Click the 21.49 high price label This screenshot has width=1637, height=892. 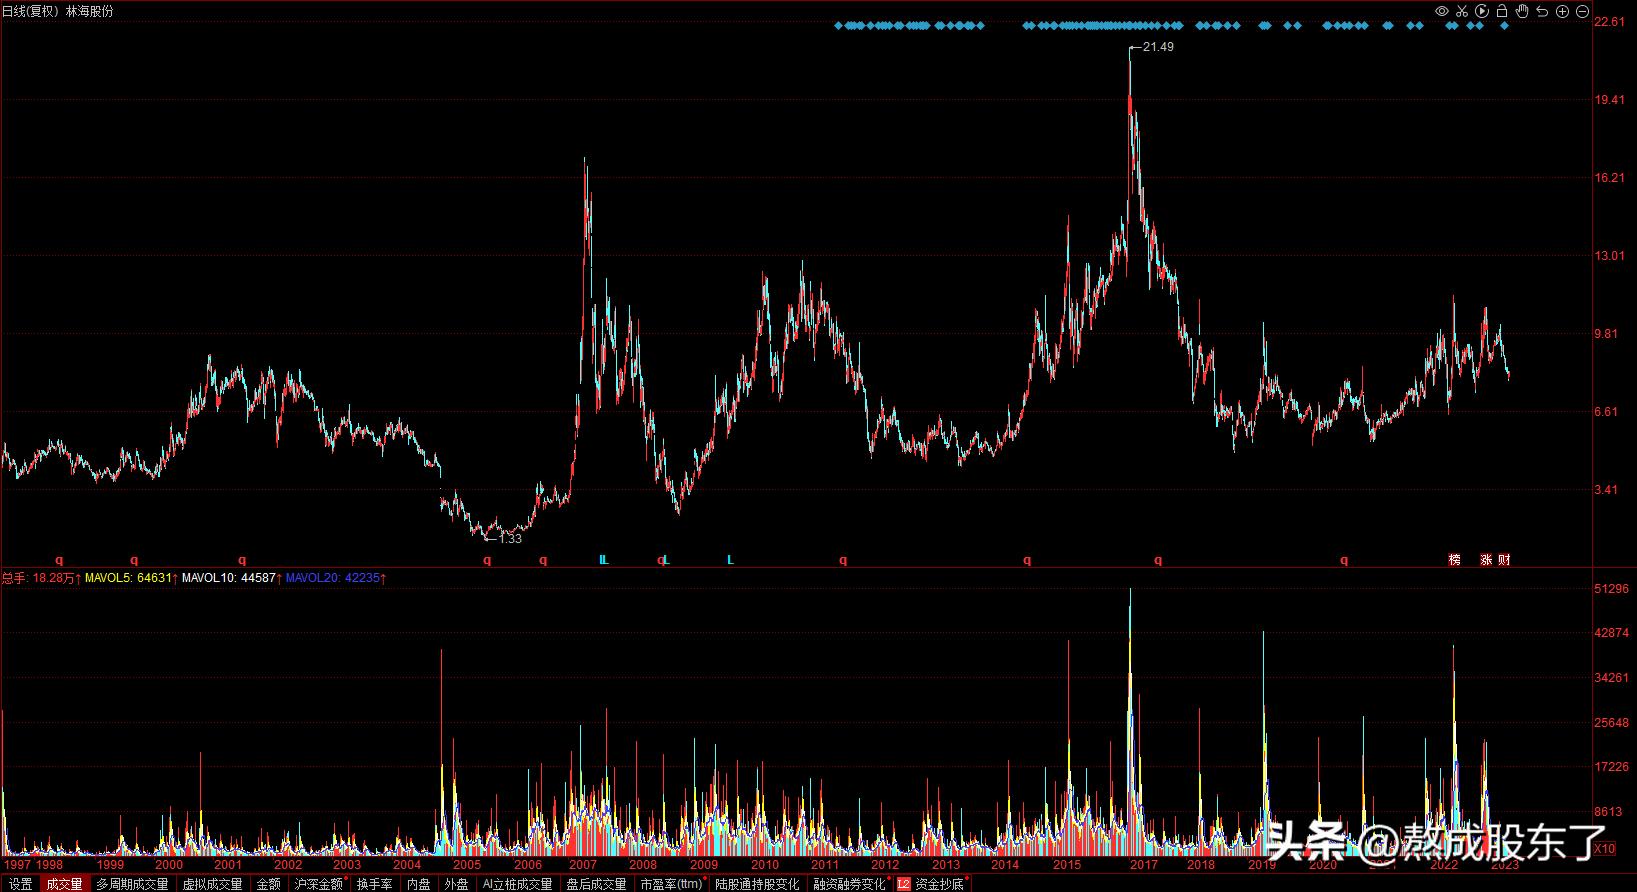coord(1158,47)
